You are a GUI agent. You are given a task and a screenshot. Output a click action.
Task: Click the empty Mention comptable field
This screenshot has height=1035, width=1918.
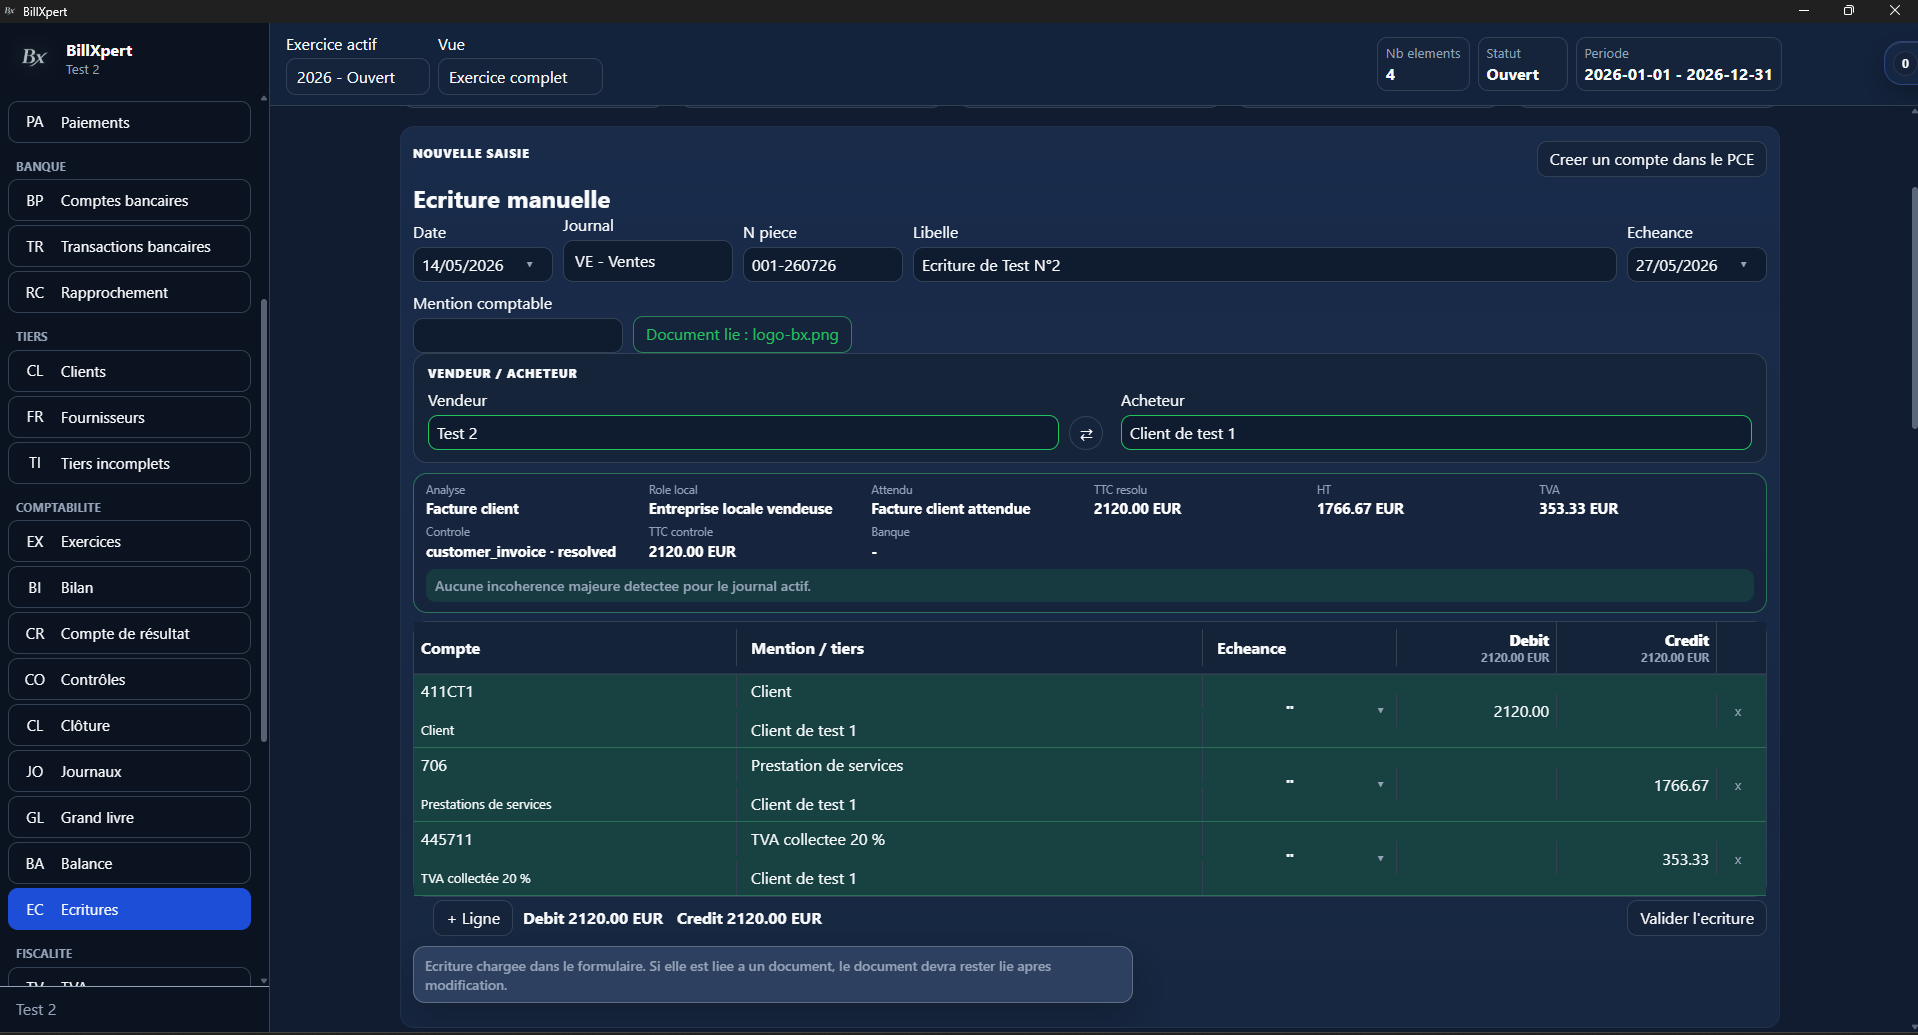(x=518, y=335)
